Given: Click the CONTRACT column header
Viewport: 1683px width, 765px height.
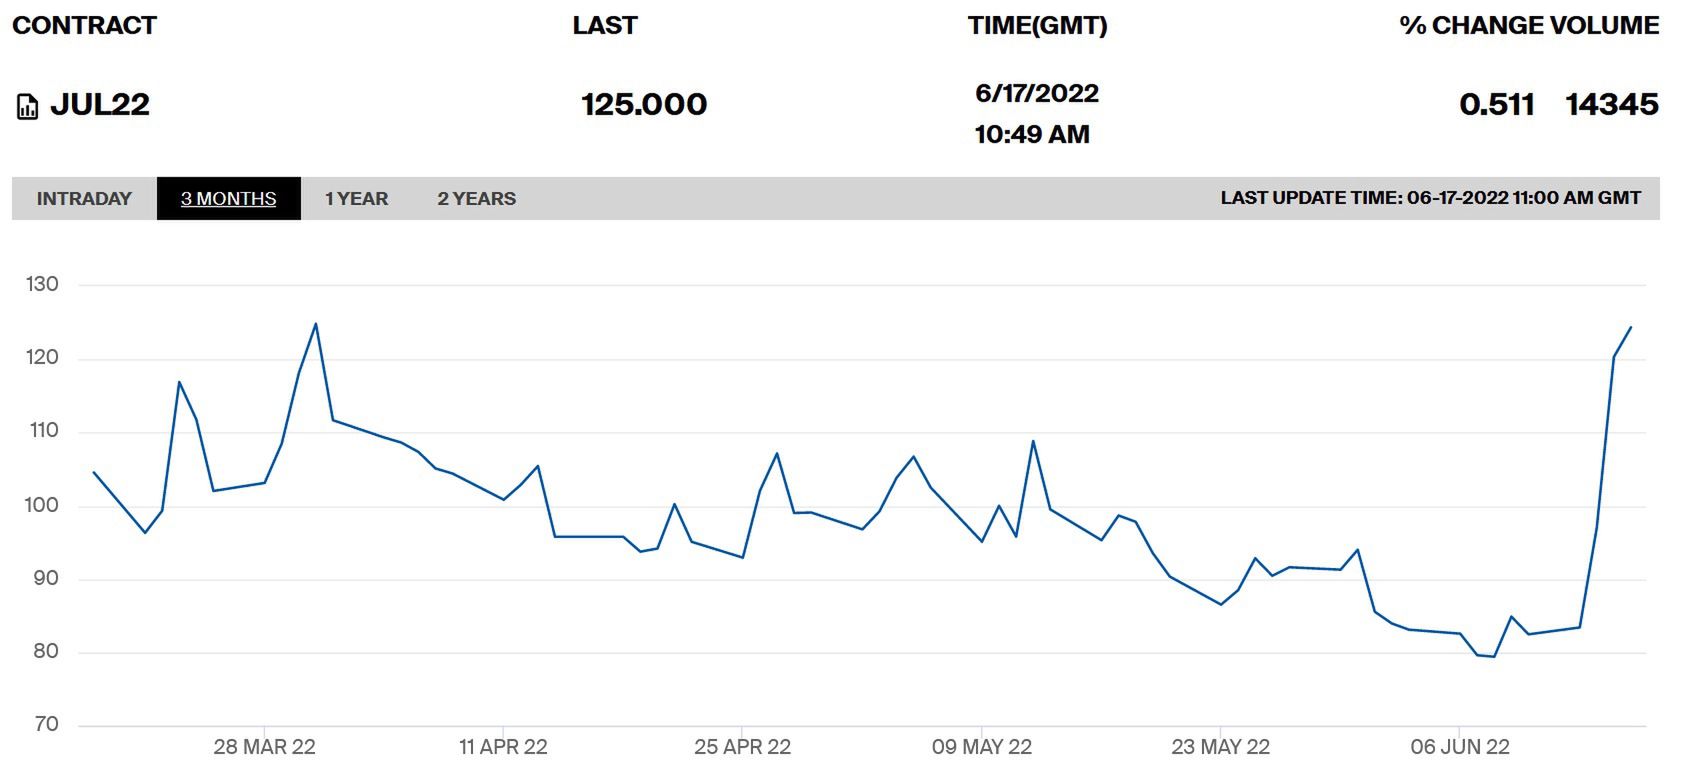Looking at the screenshot, I should 85,26.
